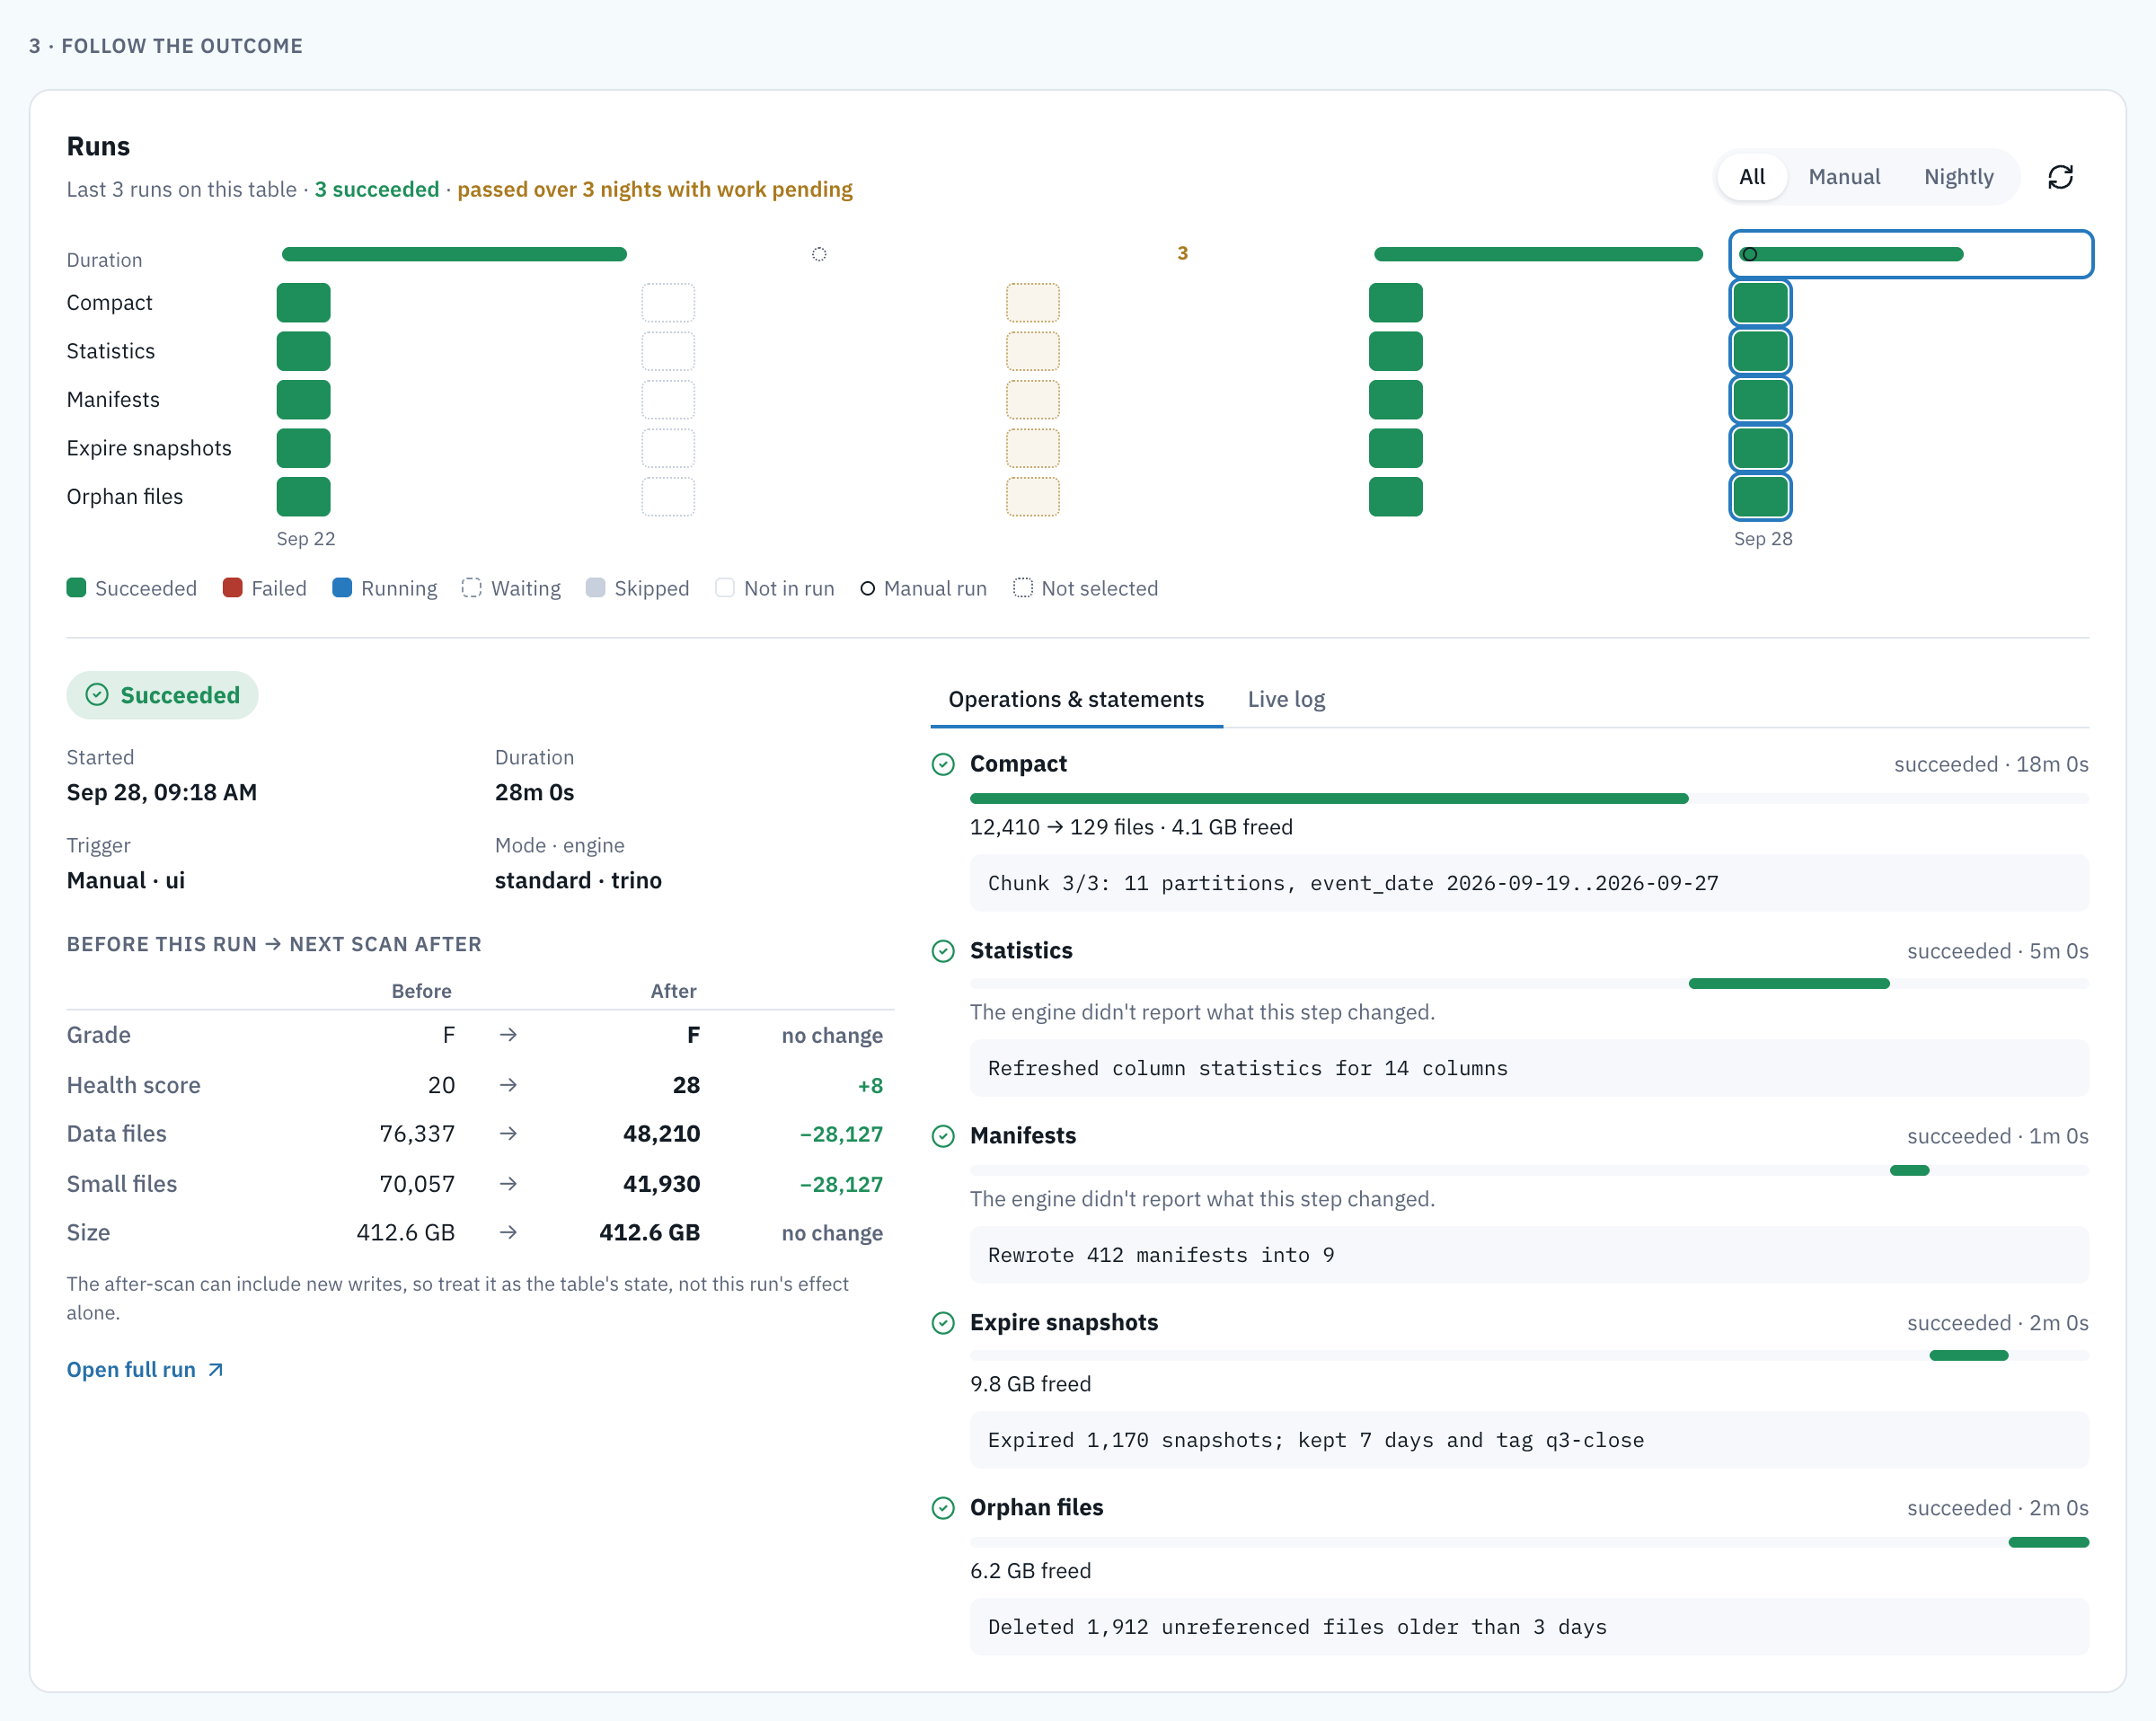Click the Succeeded status badge
Screen dimensions: 2156x1721
pos(162,695)
